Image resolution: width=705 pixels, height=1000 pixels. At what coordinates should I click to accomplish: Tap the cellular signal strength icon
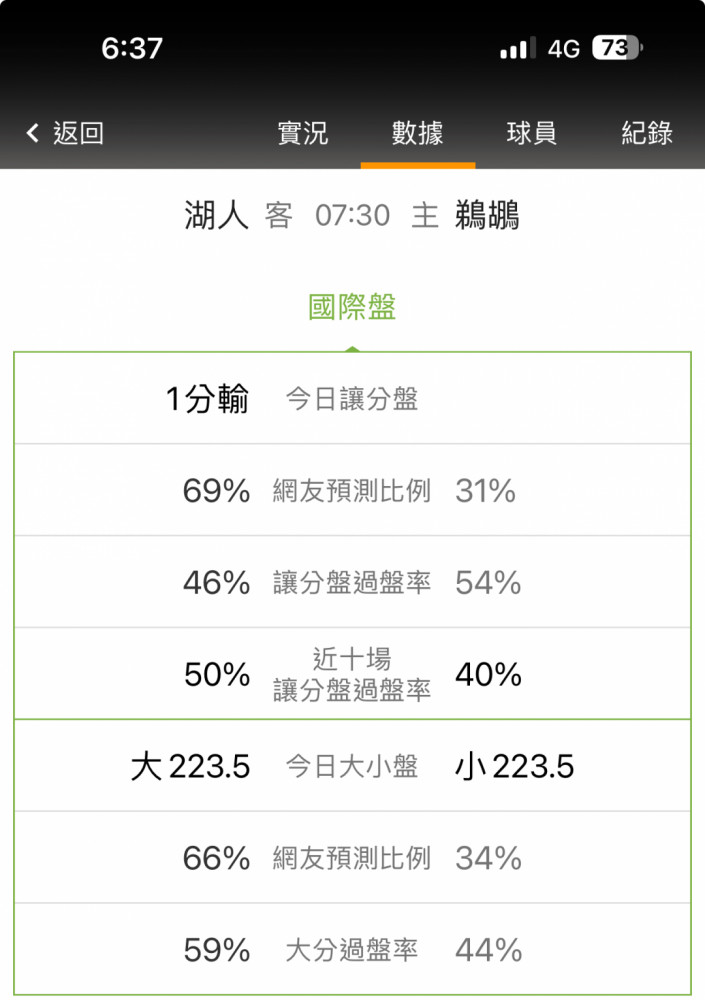(517, 48)
